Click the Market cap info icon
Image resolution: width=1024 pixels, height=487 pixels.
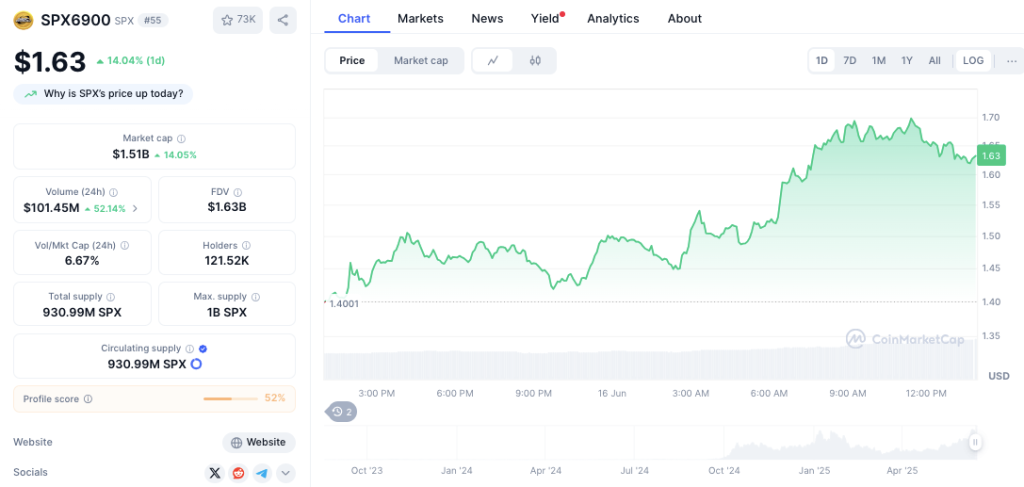click(x=181, y=139)
